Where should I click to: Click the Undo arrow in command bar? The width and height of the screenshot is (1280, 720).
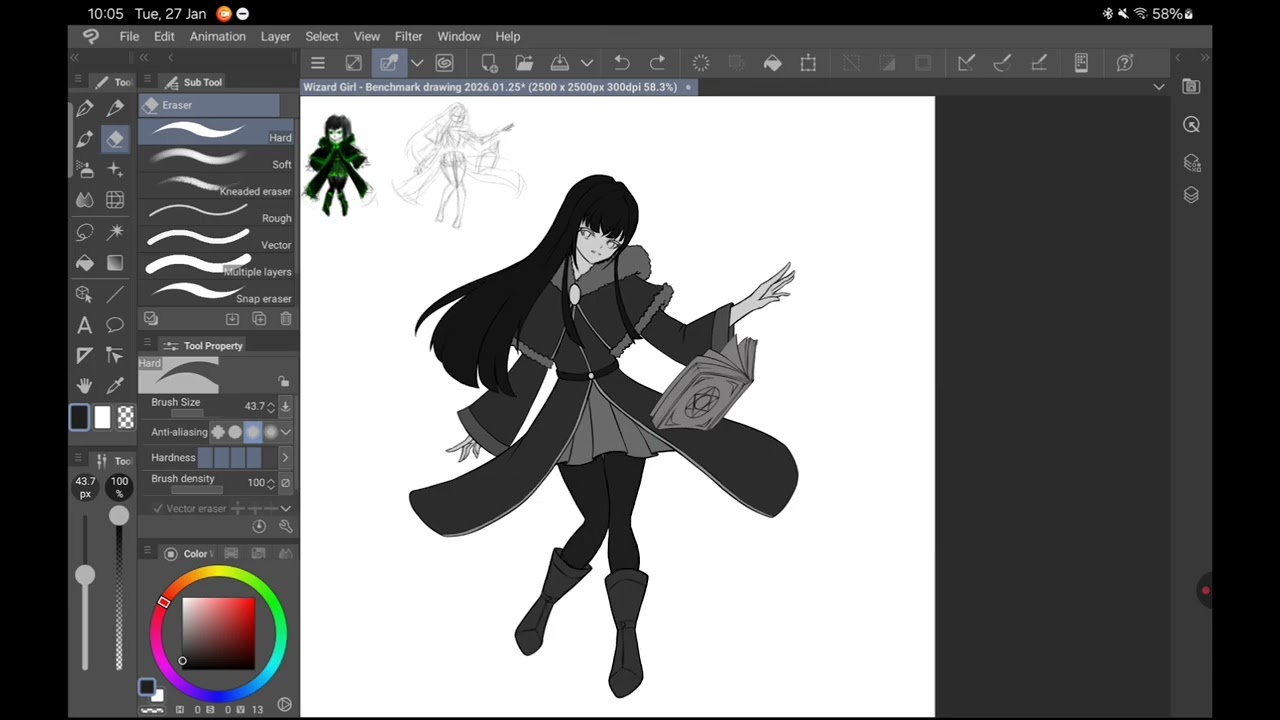[622, 63]
